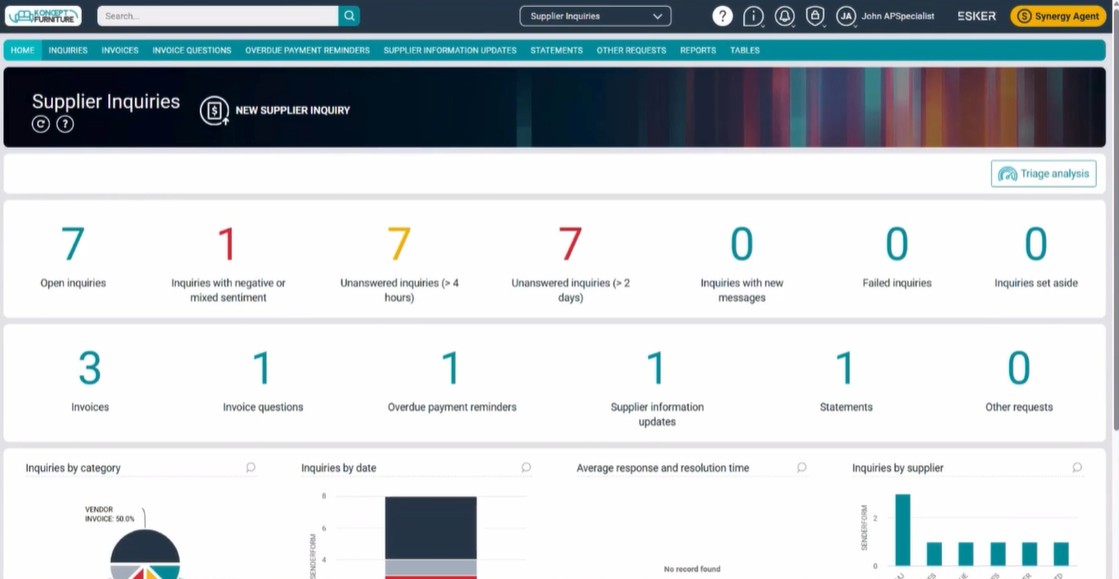
Task: Open the information icon menu in header
Action: pos(753,16)
